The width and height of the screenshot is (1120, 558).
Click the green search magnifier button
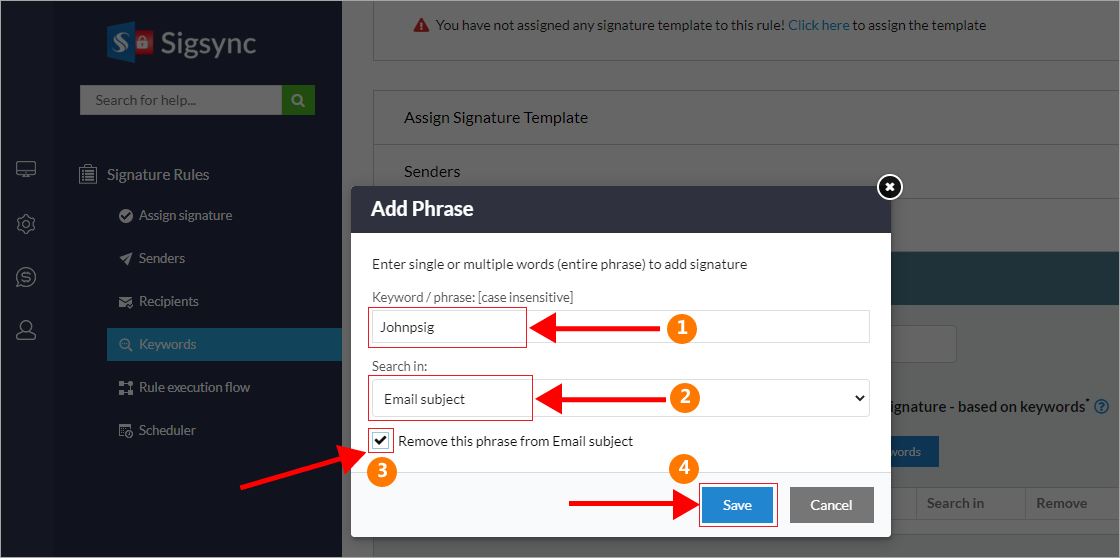tap(298, 100)
